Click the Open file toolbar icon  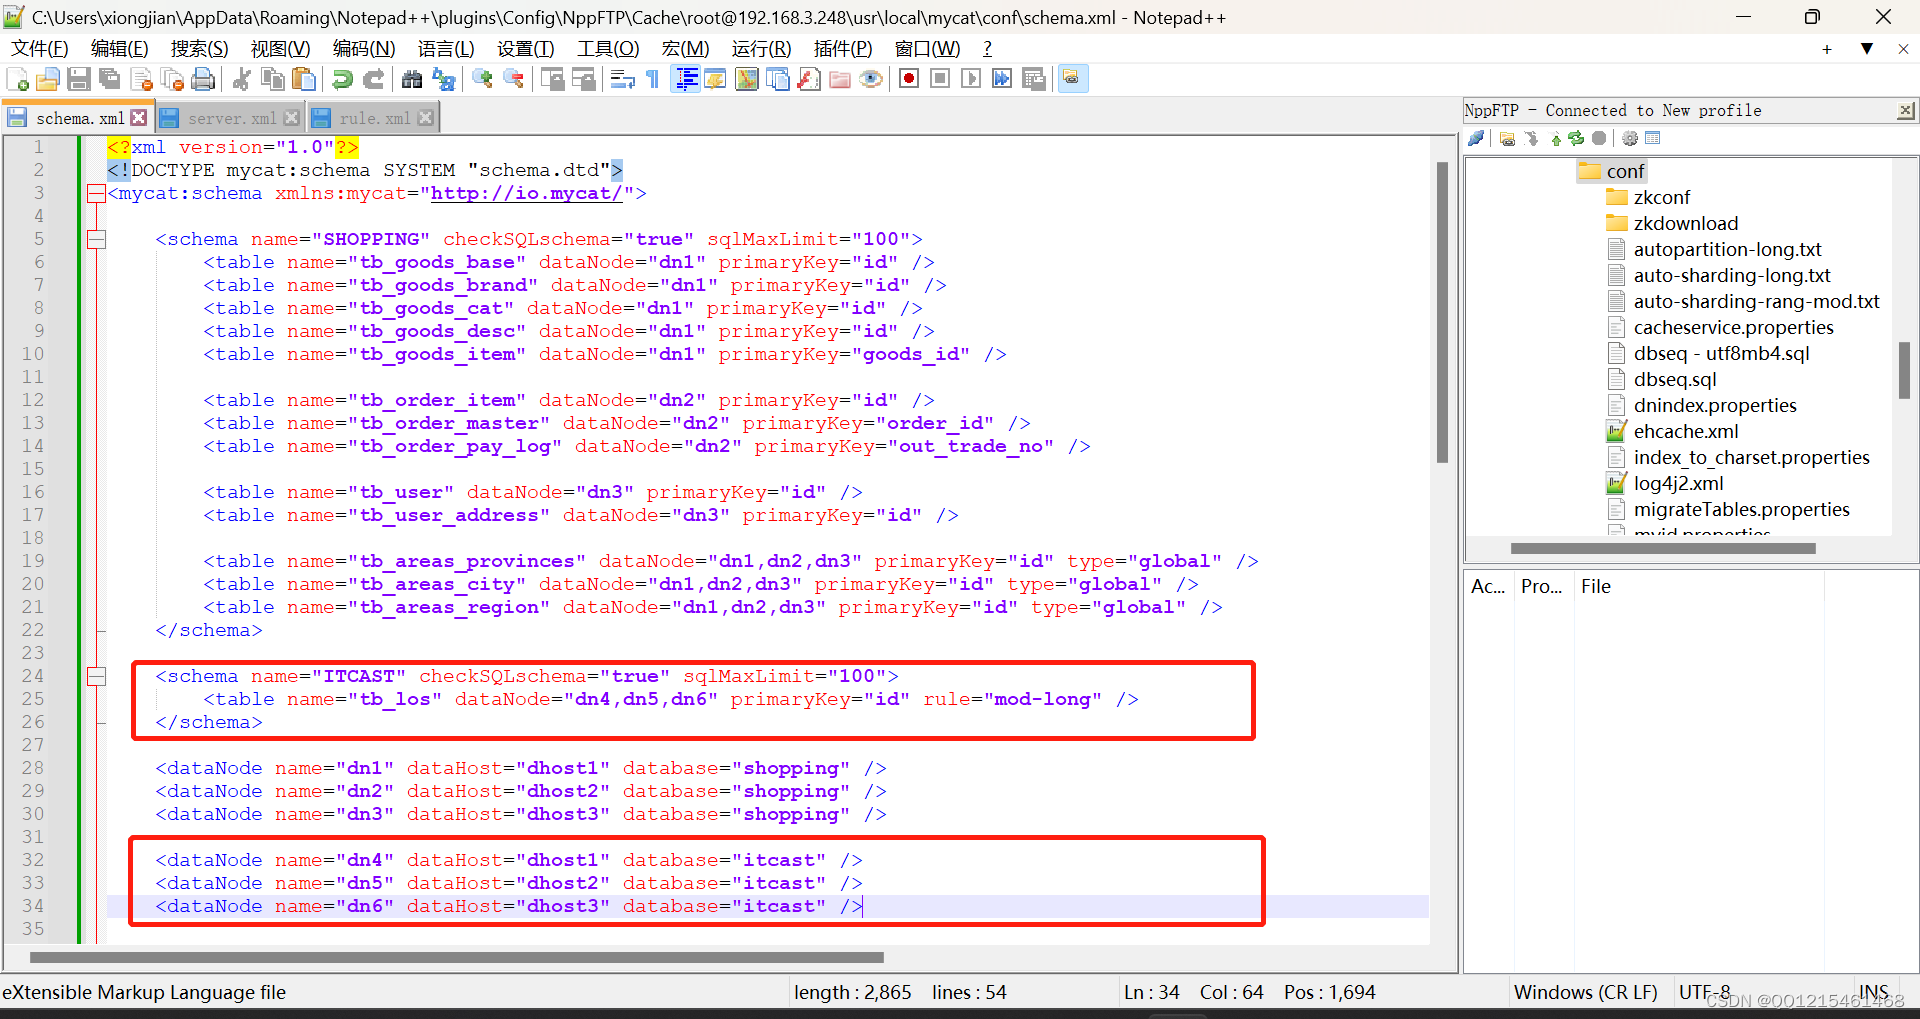coord(47,79)
